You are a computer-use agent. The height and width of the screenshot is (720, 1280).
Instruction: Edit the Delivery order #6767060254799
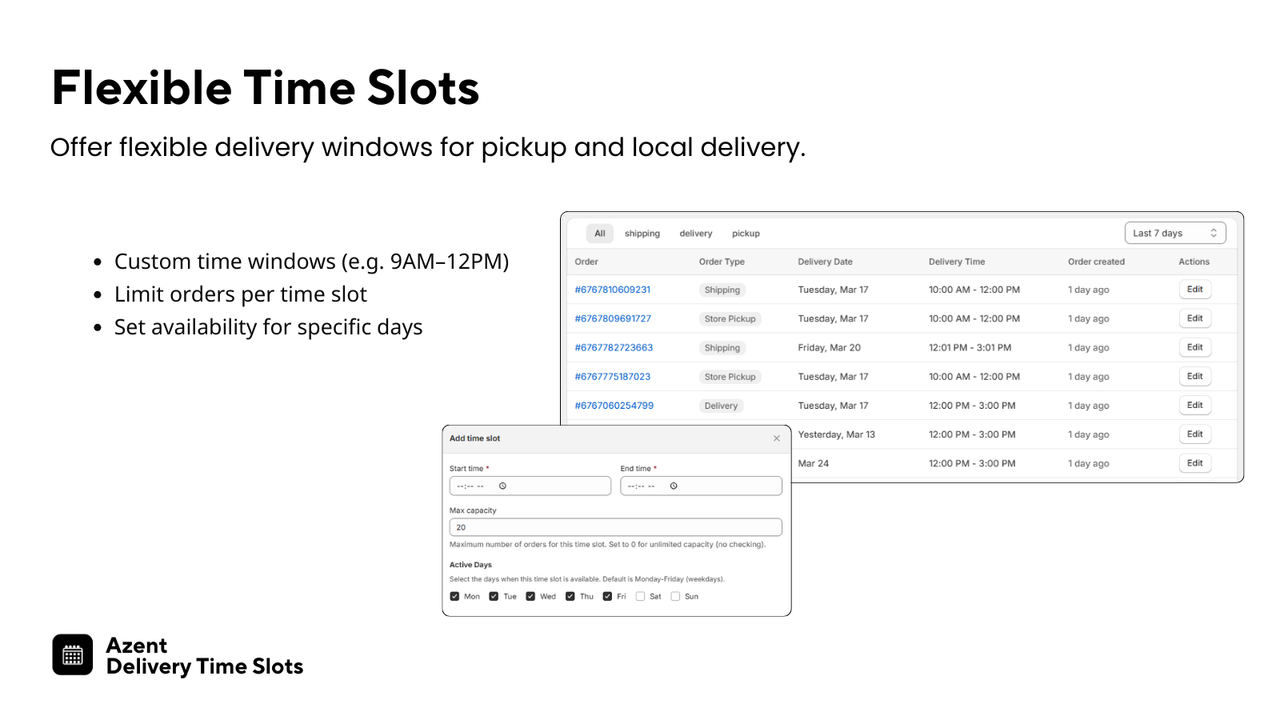click(x=1195, y=405)
